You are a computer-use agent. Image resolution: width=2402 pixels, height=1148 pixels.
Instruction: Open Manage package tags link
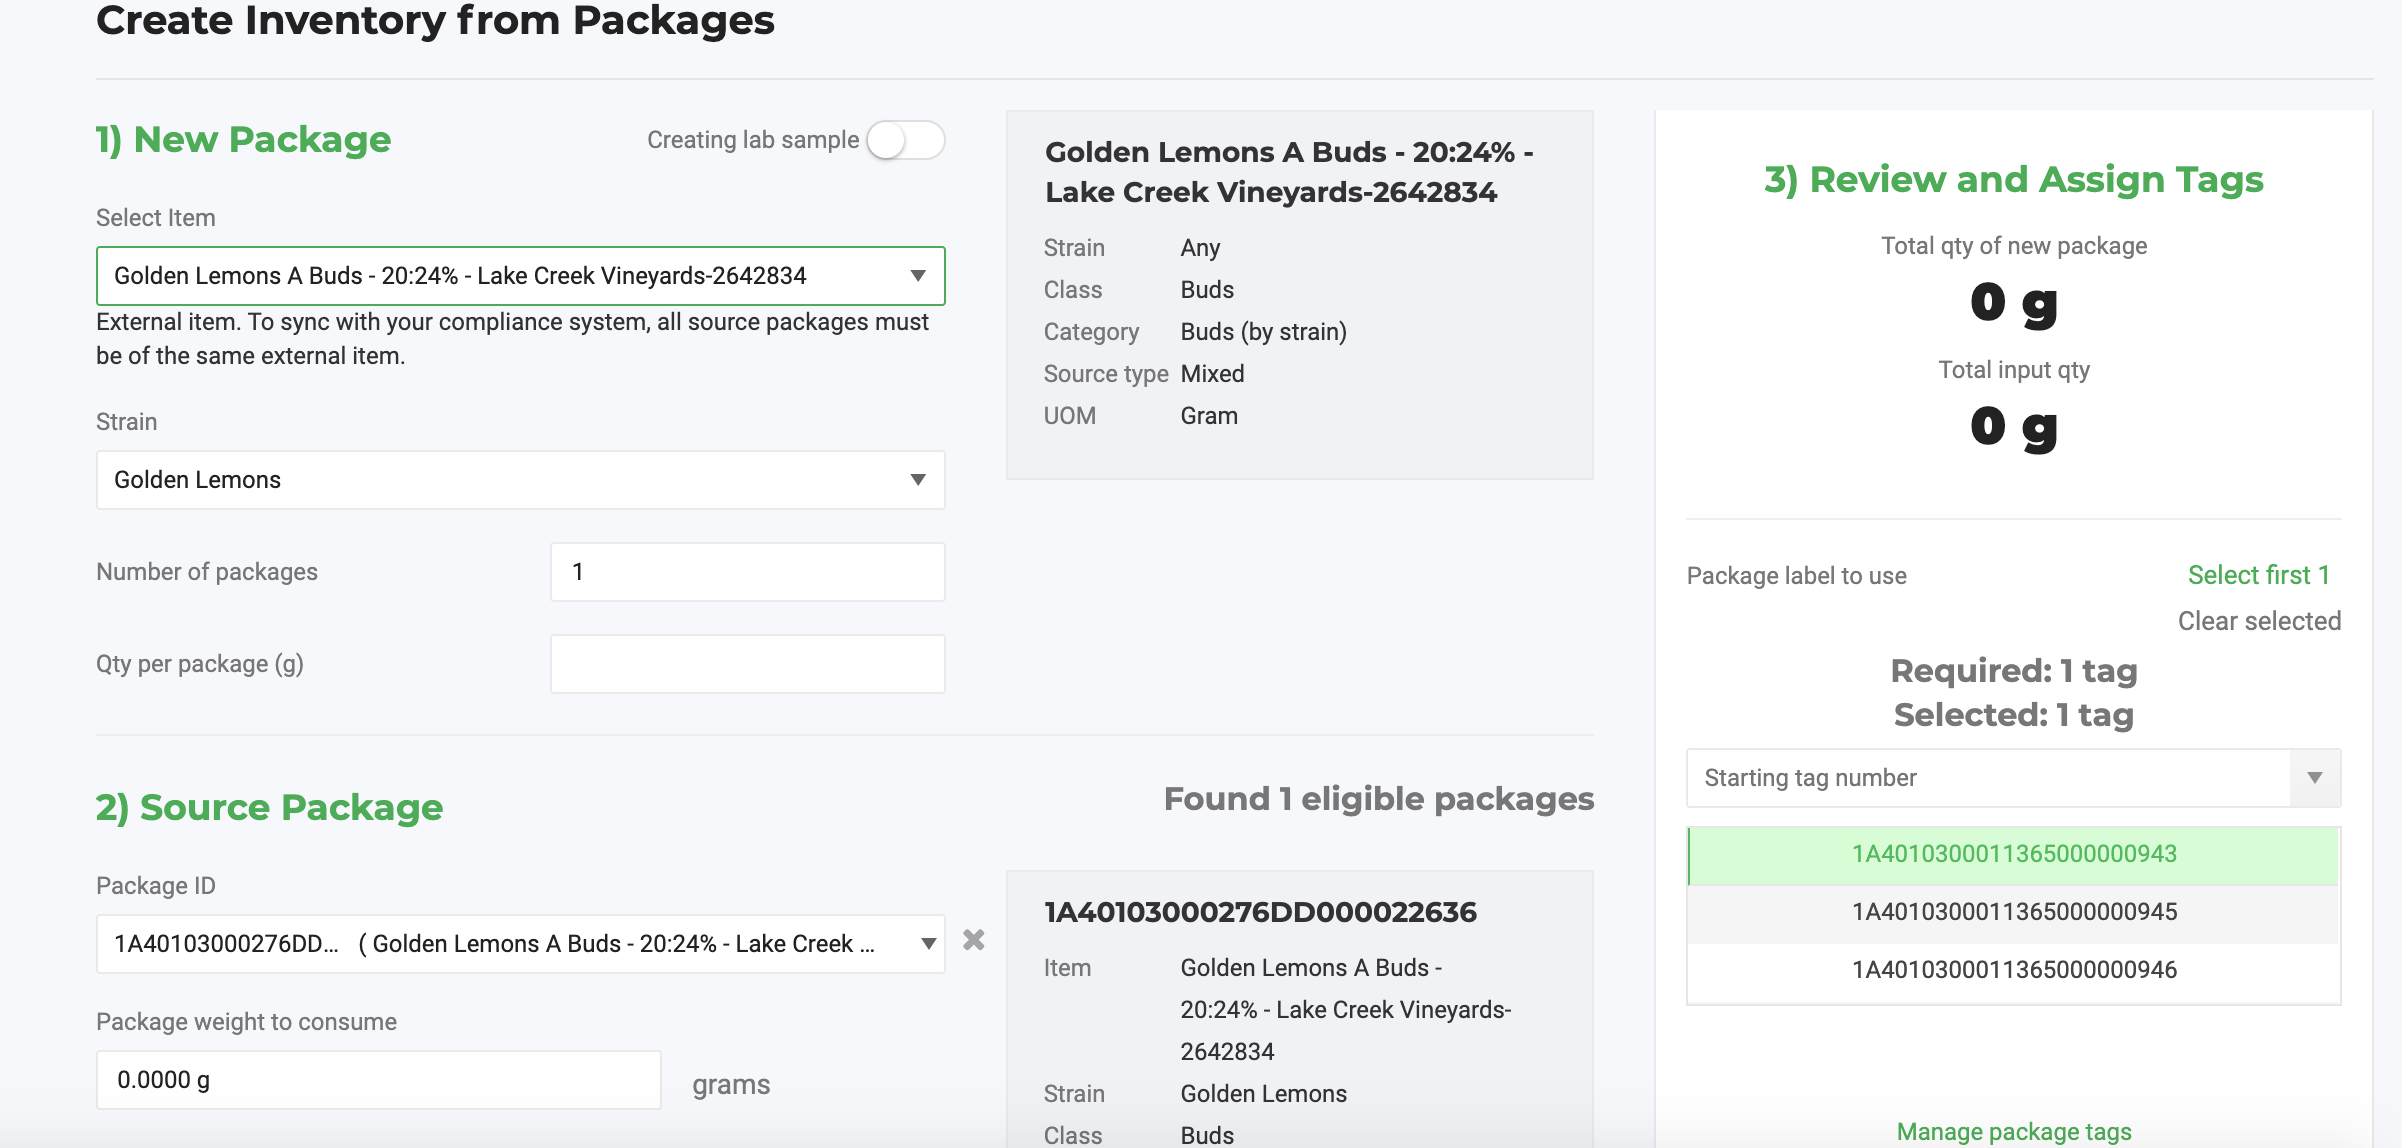[x=2013, y=1131]
